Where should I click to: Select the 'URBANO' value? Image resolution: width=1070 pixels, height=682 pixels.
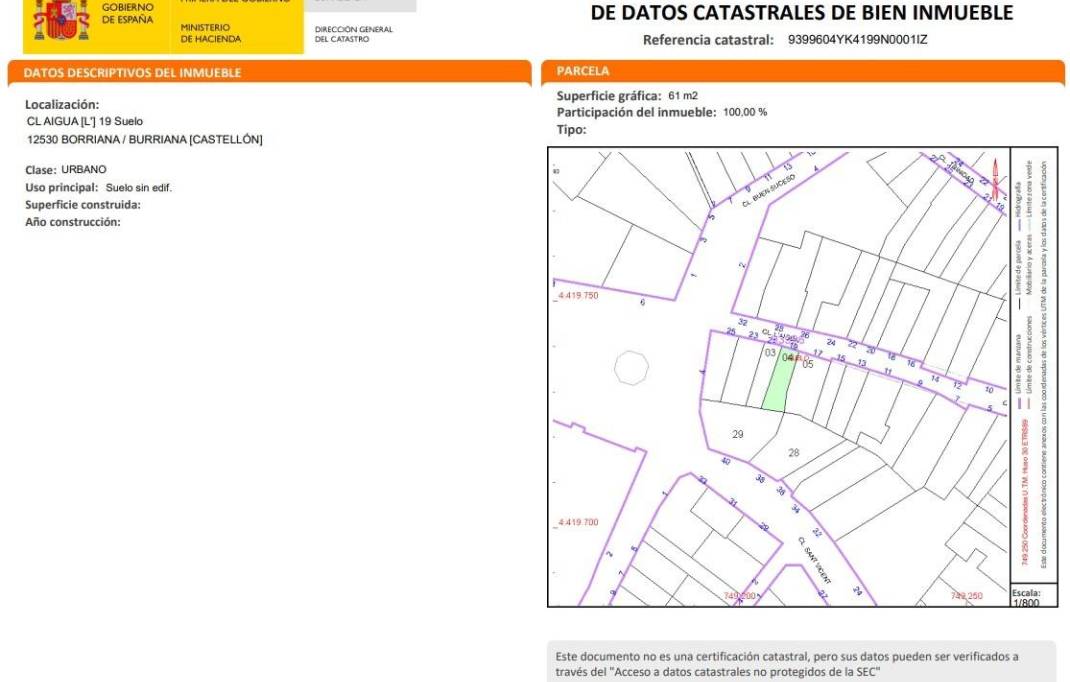pos(84,169)
